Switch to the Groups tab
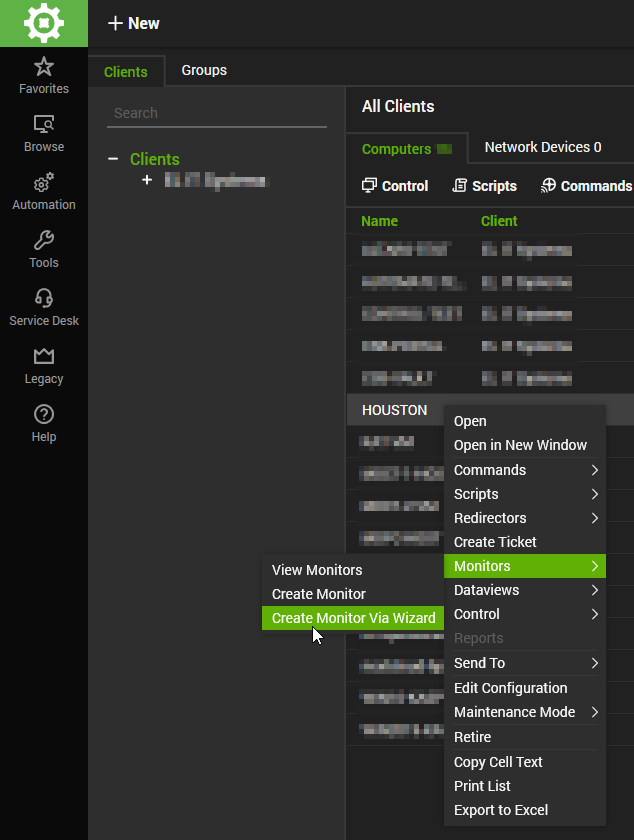 204,70
